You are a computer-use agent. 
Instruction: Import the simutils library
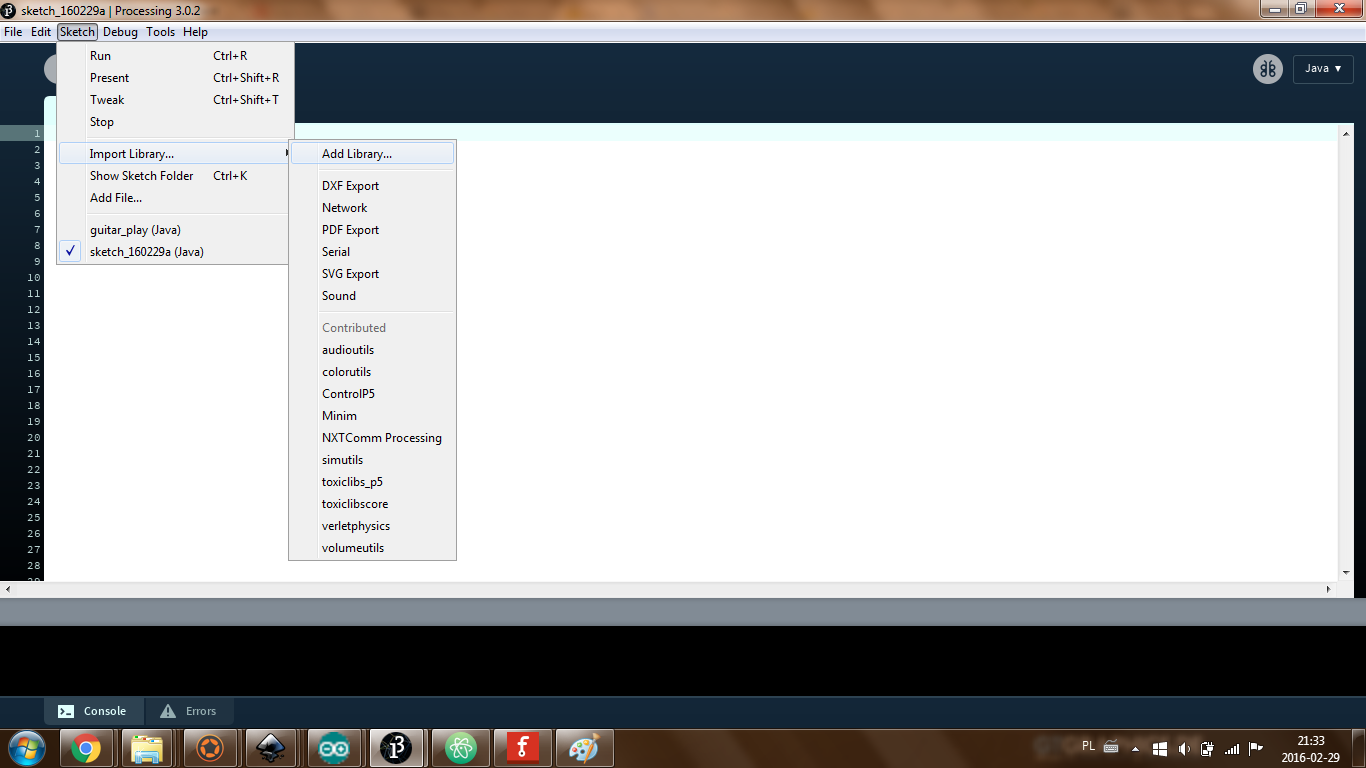point(372,460)
